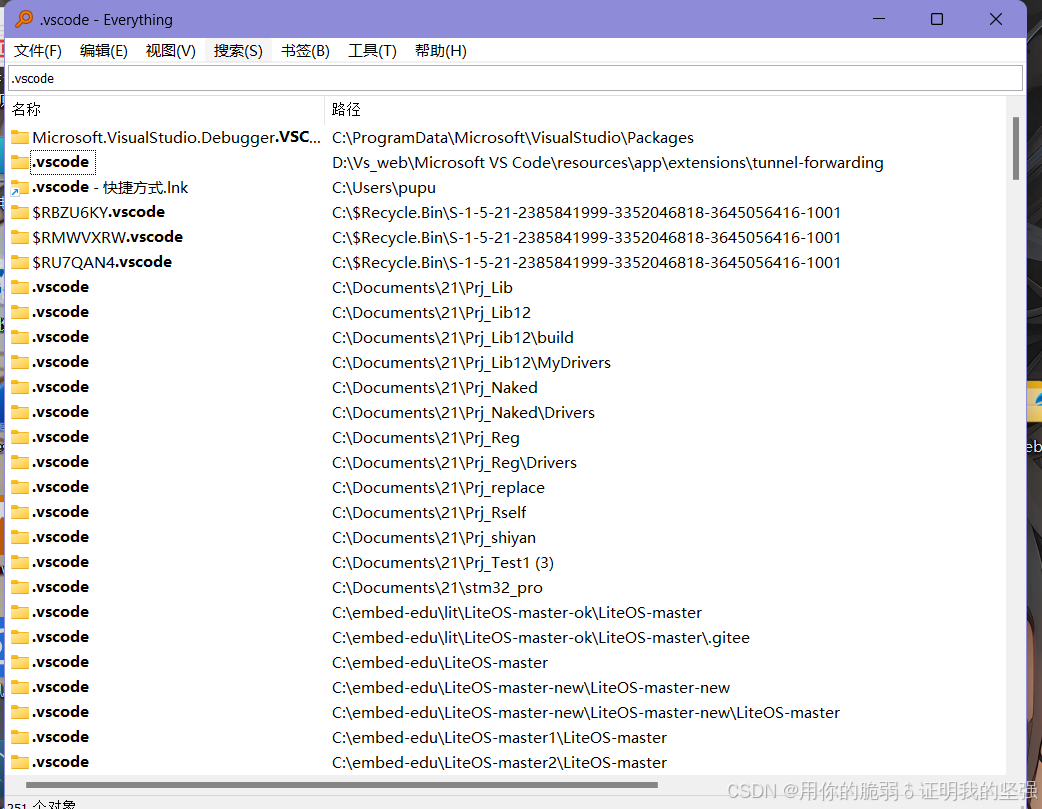
Task: Click folder icon for .vscode in Prj_shiyan
Action: coord(20,537)
